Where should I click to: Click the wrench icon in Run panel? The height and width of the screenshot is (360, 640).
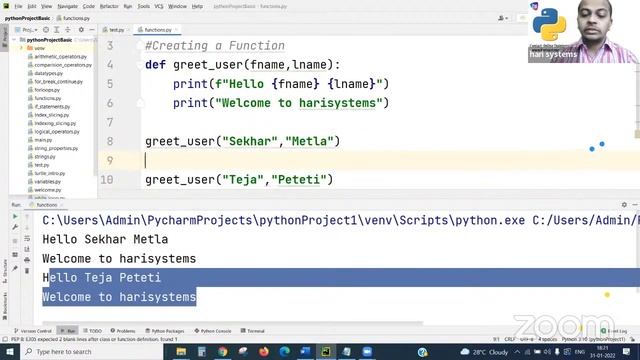click(x=15, y=227)
